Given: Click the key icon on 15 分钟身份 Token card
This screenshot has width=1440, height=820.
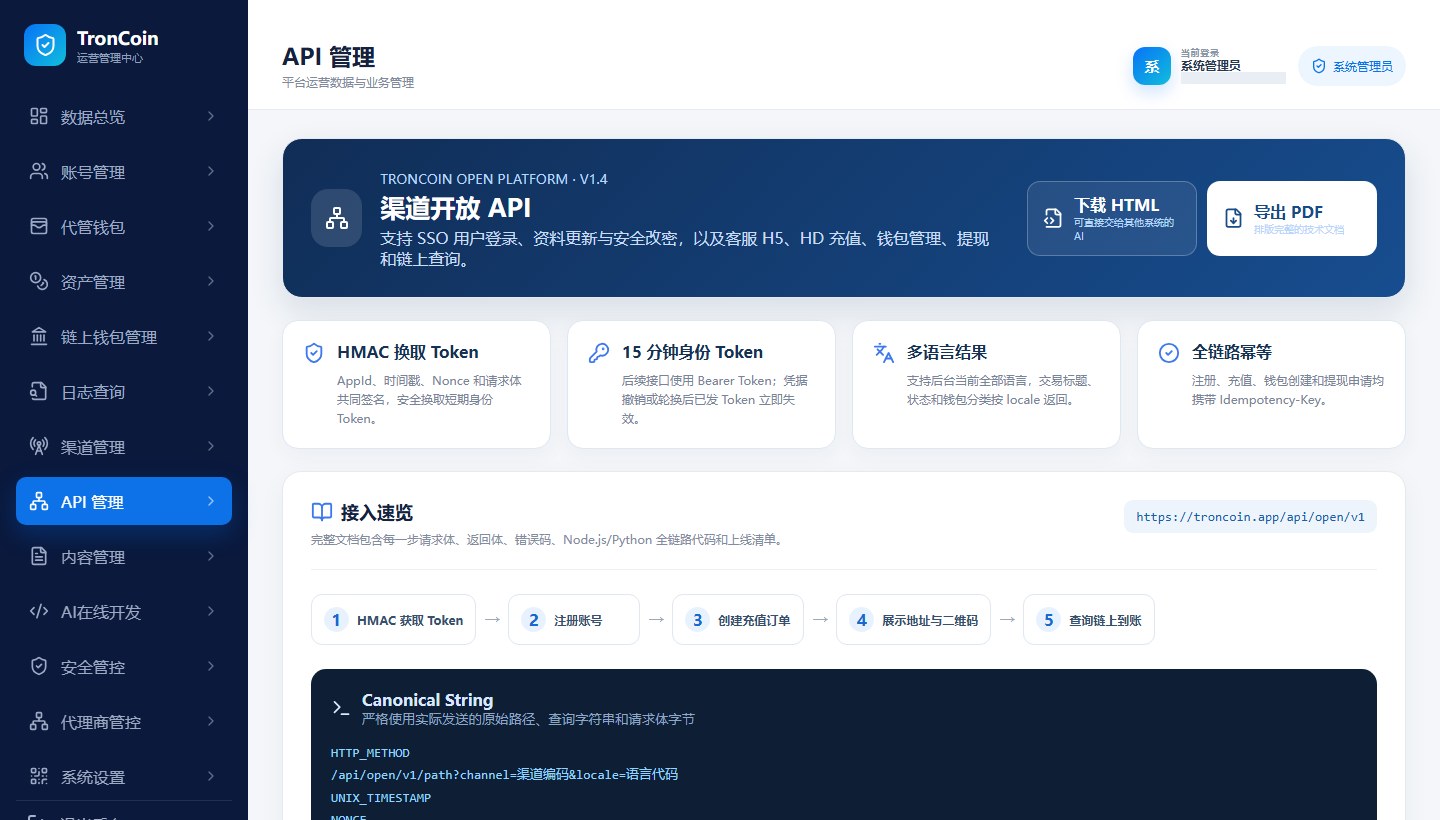Looking at the screenshot, I should [598, 352].
